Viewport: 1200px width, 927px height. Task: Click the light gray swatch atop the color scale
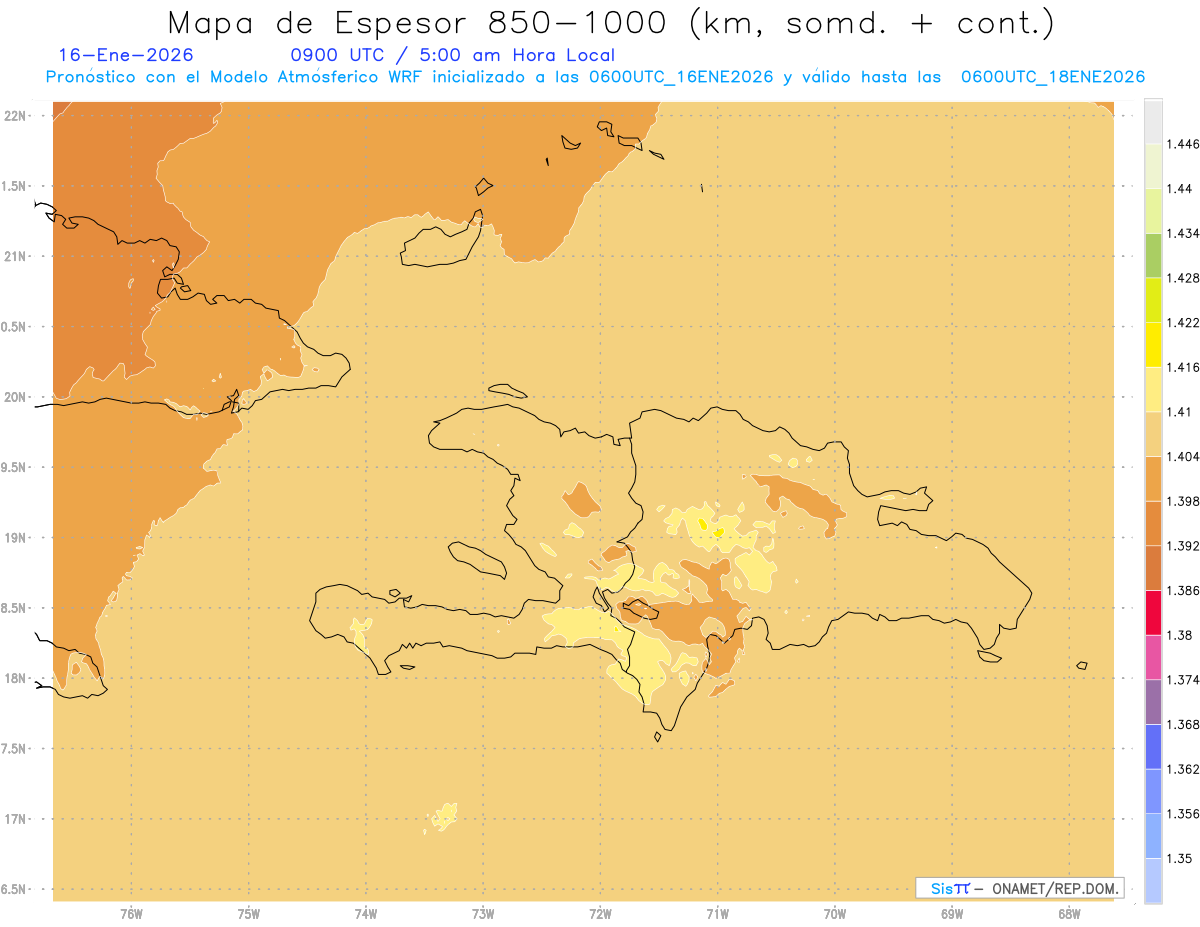(1153, 121)
